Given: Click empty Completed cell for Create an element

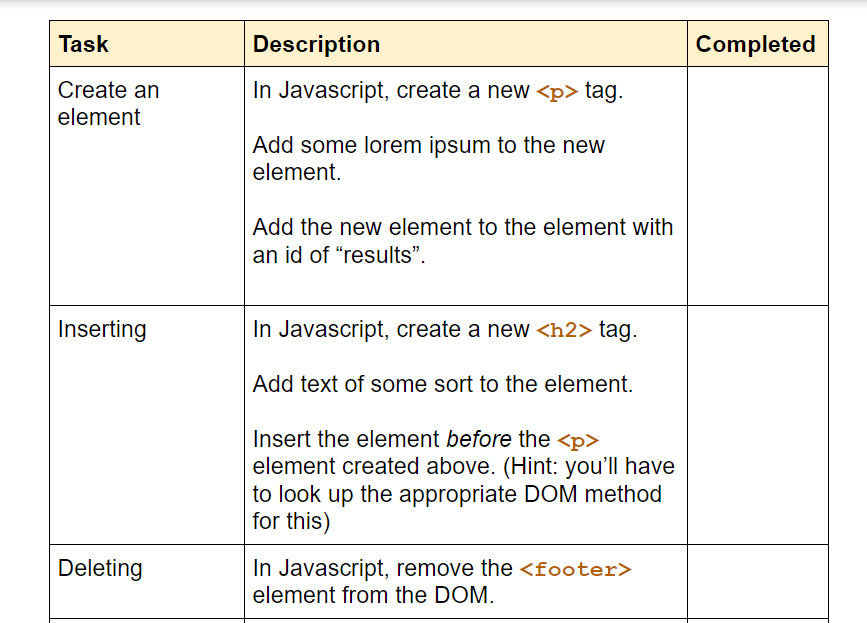Looking at the screenshot, I should [x=758, y=186].
